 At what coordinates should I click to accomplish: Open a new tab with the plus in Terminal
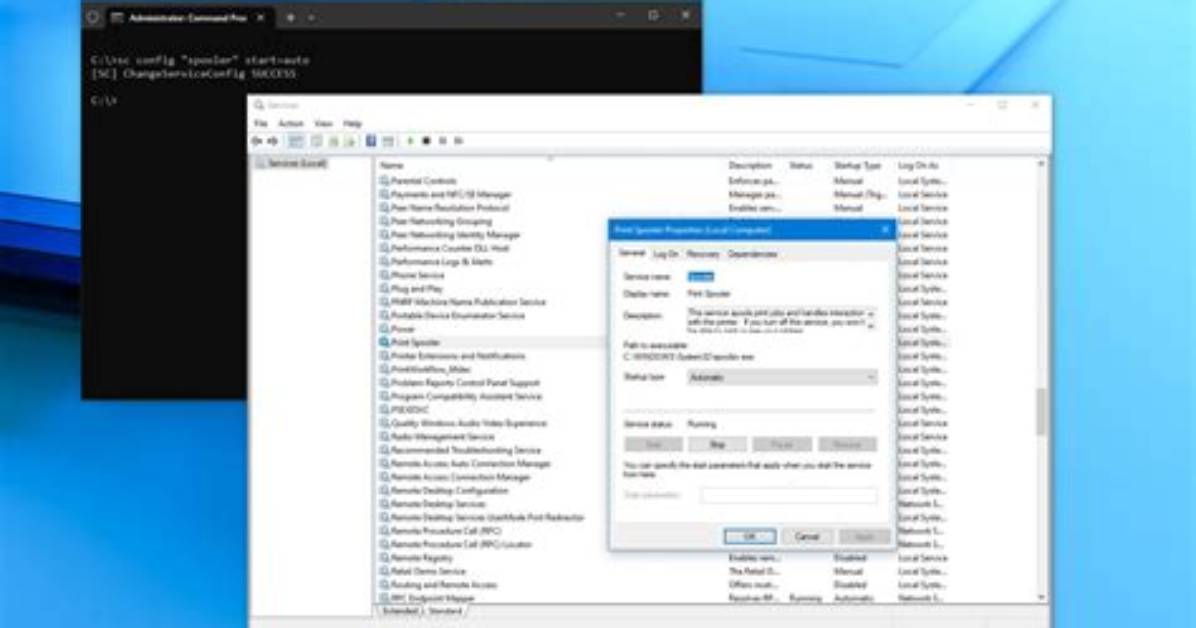(x=291, y=18)
